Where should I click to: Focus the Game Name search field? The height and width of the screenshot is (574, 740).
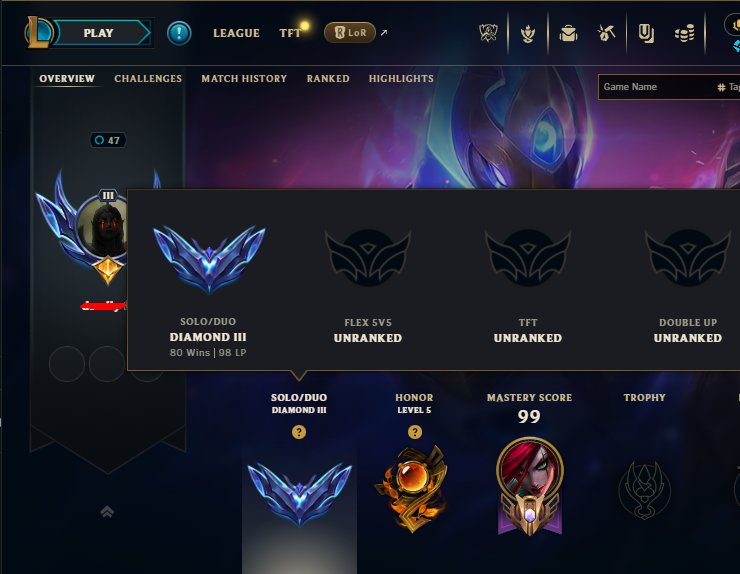(656, 87)
